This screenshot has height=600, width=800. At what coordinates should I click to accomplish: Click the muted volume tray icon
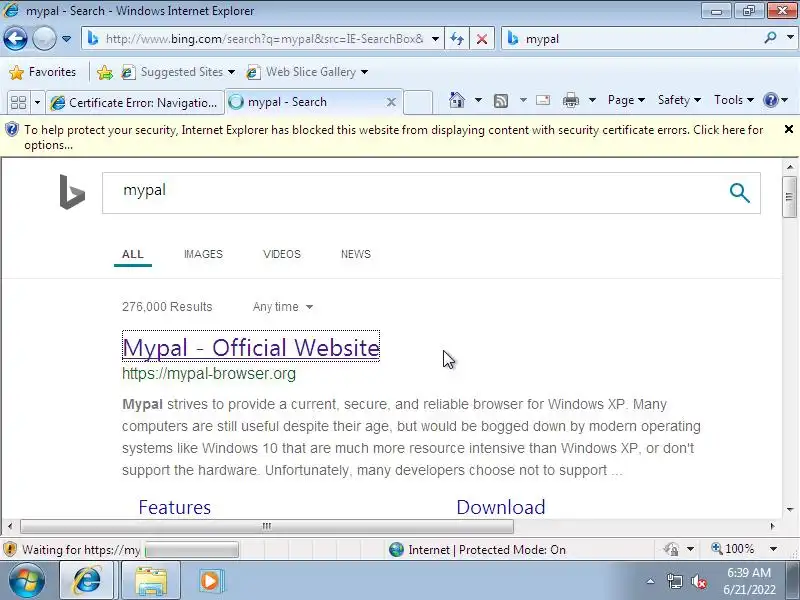click(x=698, y=581)
